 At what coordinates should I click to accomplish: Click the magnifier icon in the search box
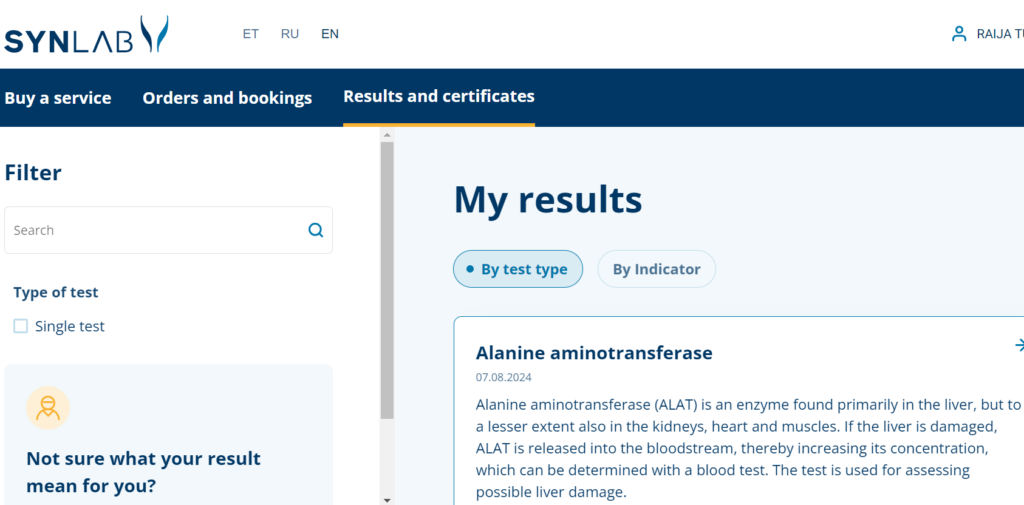(316, 230)
